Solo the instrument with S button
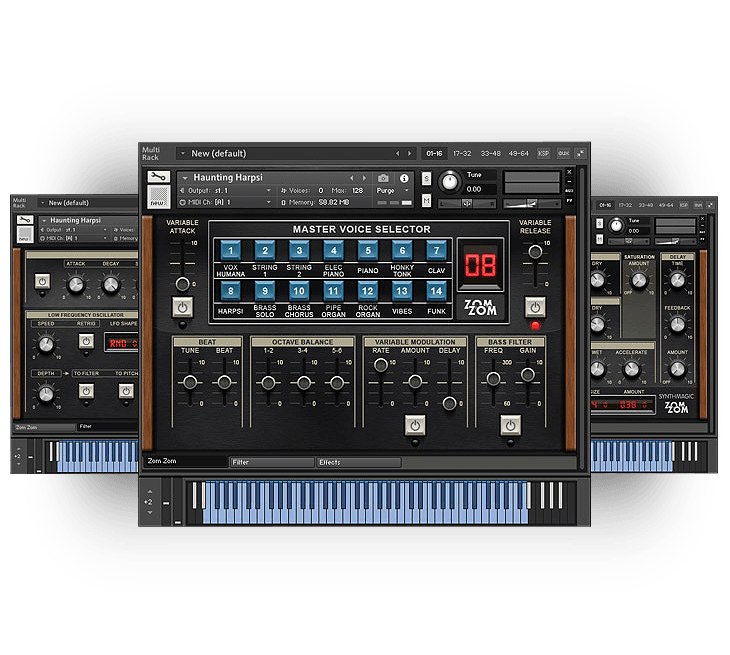This screenshot has width=730, height=655. pyautogui.click(x=426, y=179)
